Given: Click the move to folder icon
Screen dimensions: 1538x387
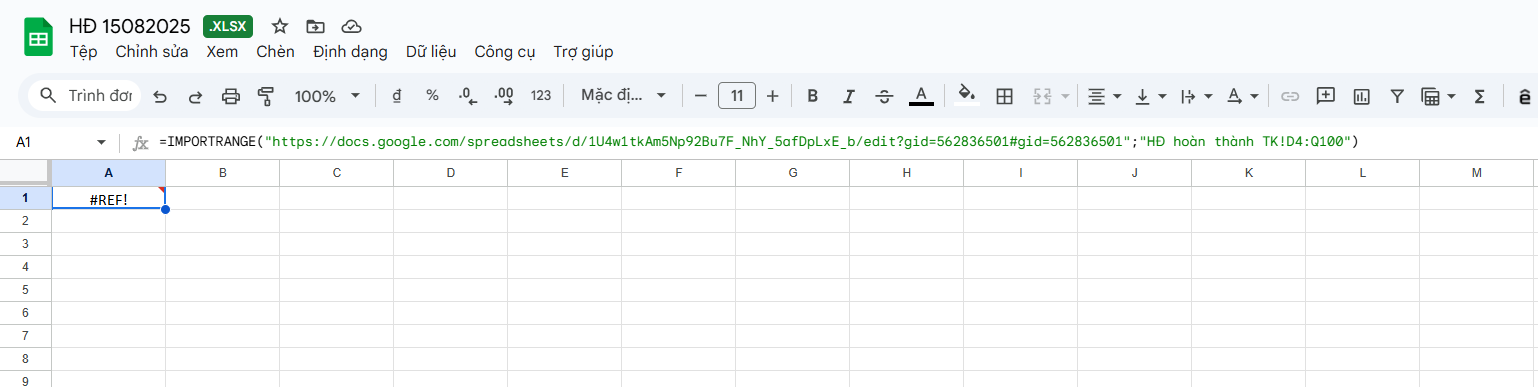Looking at the screenshot, I should coord(315,26).
